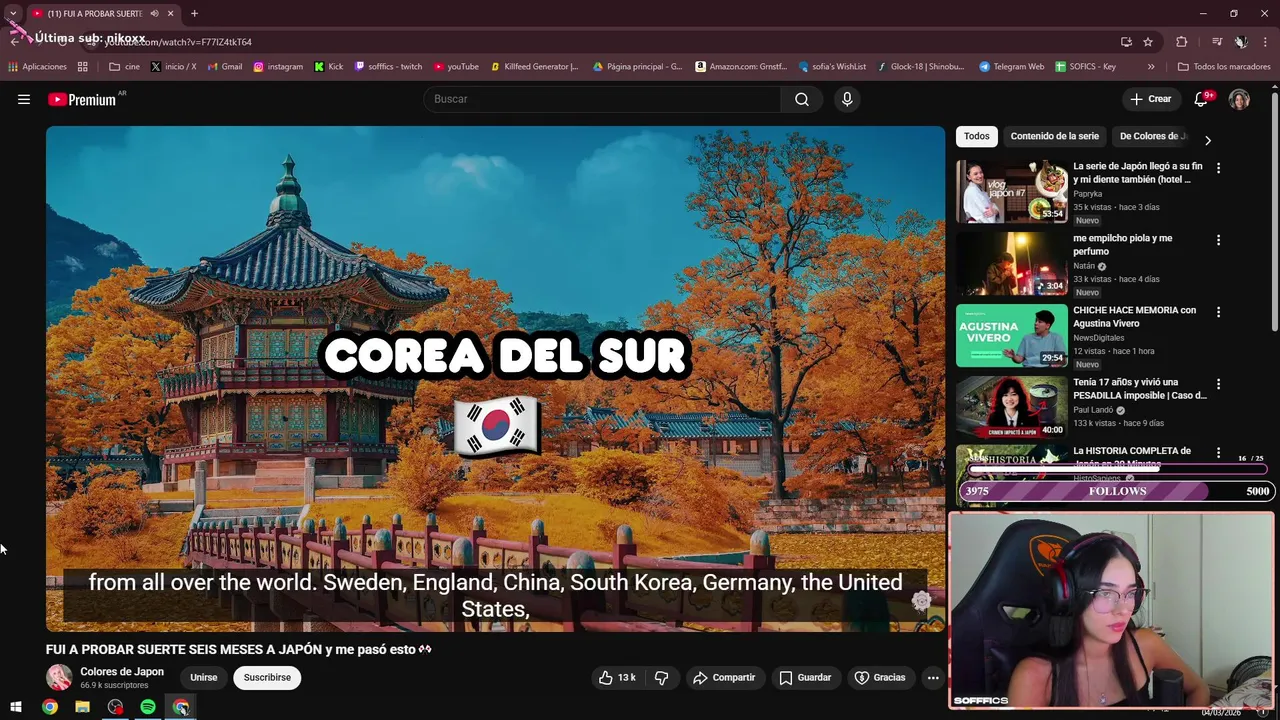Click the Colores de Japon channel name
Image resolution: width=1280 pixels, height=720 pixels.
pyautogui.click(x=122, y=672)
